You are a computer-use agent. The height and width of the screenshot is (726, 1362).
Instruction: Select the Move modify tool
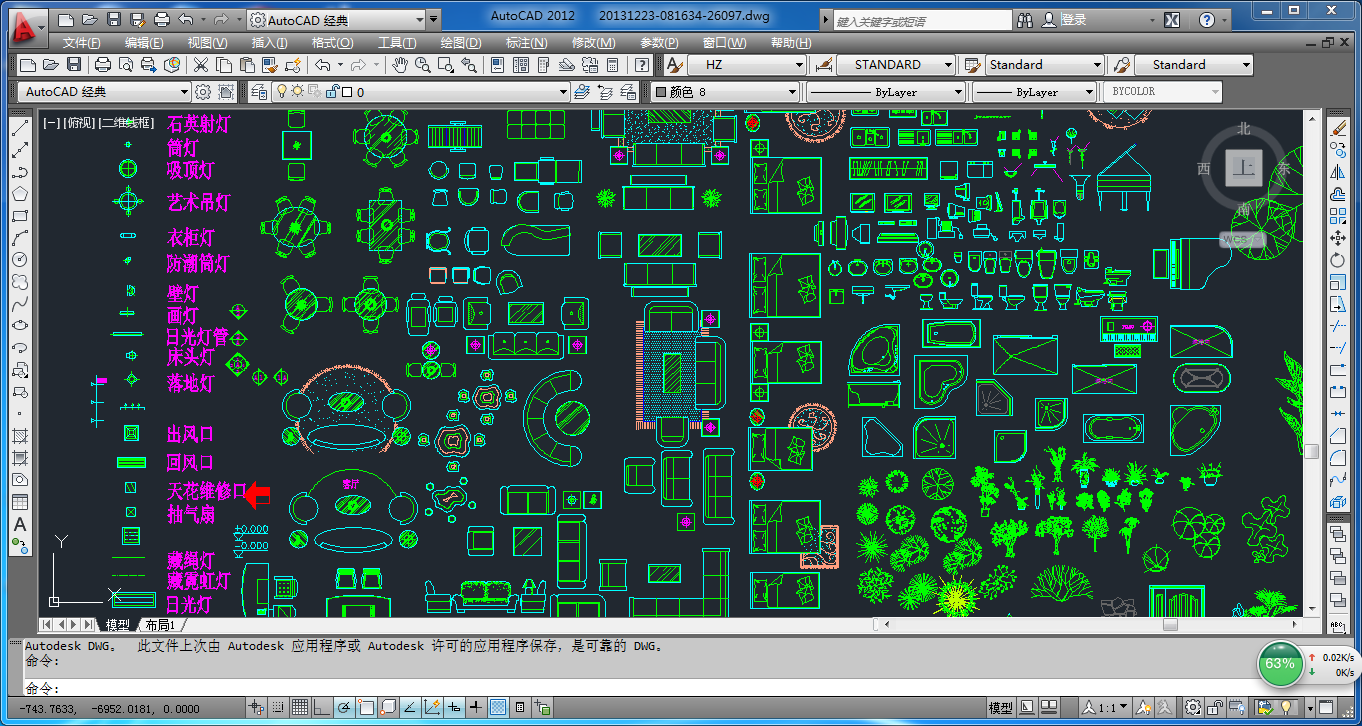1338,238
